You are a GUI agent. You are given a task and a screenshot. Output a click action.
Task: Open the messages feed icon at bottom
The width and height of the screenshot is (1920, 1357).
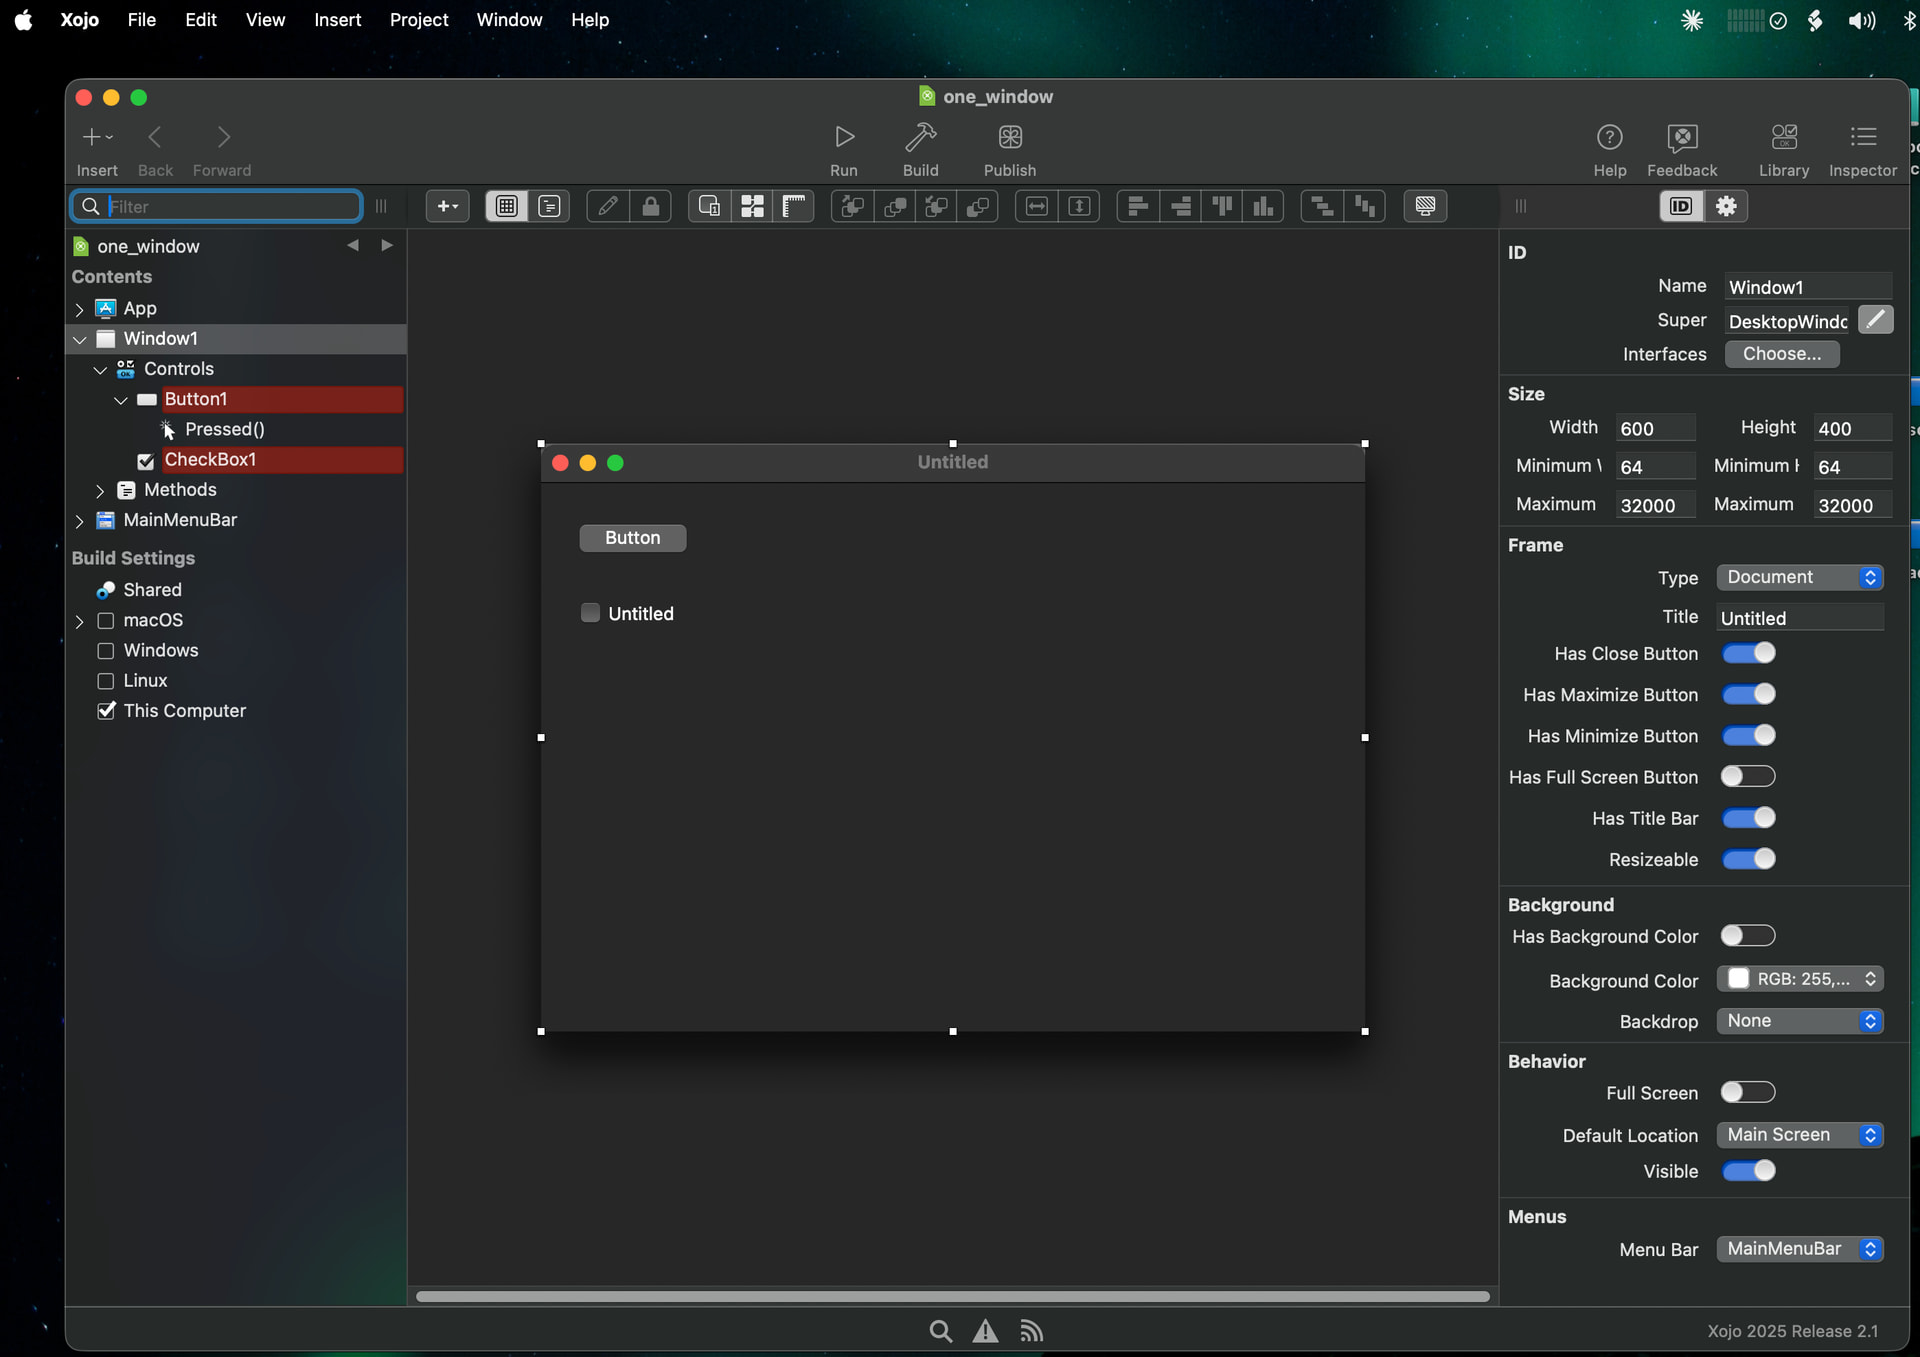click(x=1031, y=1331)
